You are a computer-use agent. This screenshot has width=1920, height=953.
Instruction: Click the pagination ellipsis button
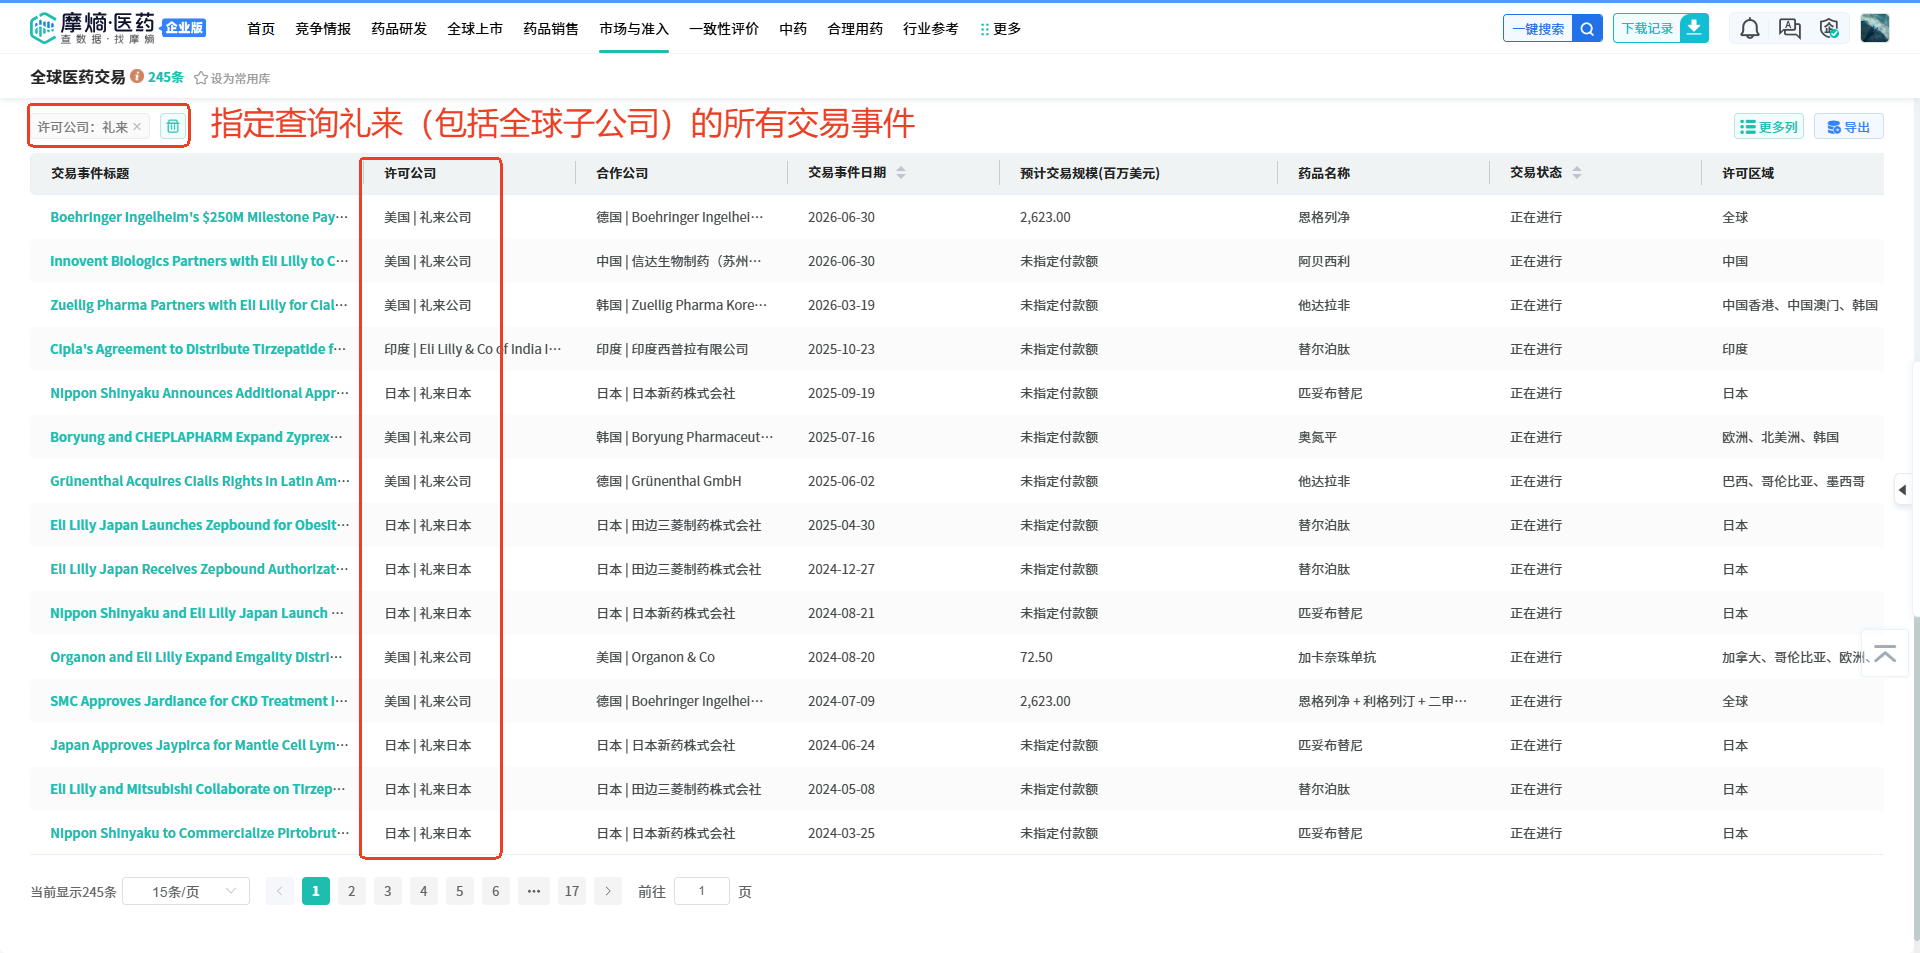[534, 891]
